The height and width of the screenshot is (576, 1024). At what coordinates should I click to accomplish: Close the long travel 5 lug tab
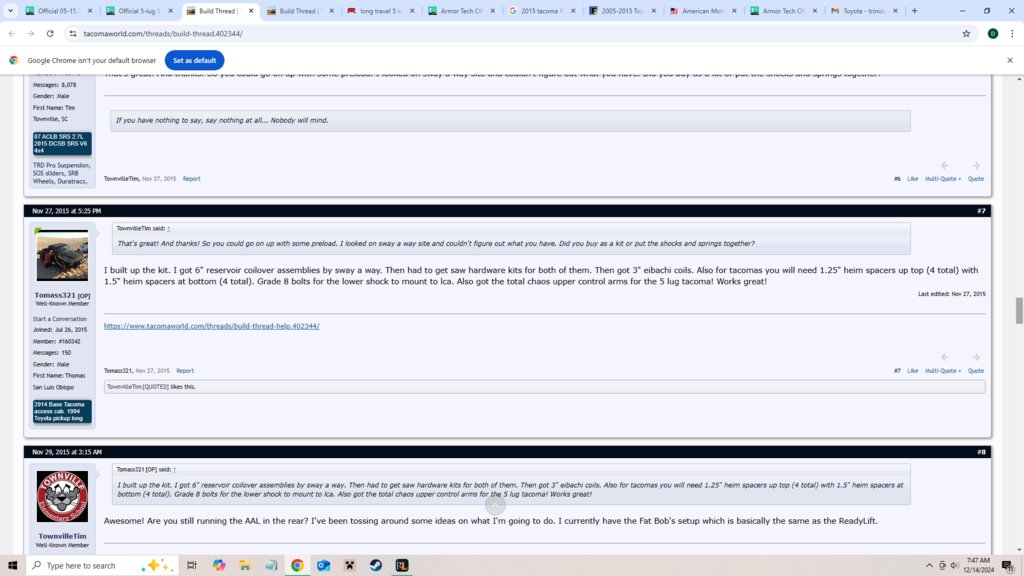412,10
